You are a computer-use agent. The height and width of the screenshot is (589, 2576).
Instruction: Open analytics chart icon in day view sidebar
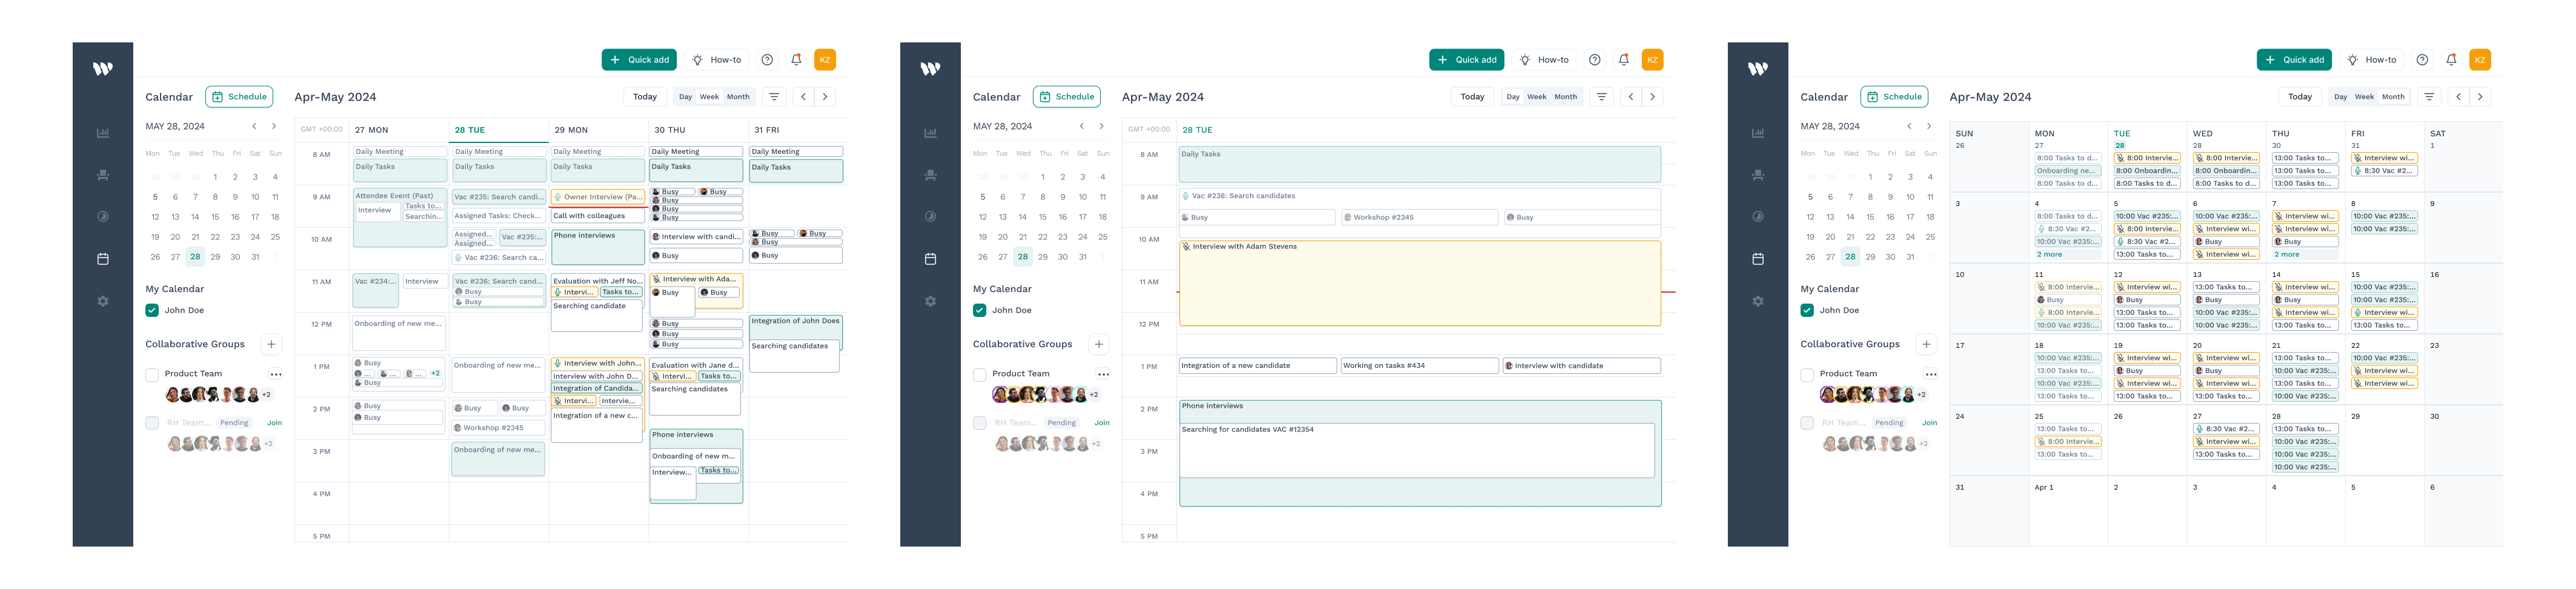pos(930,133)
